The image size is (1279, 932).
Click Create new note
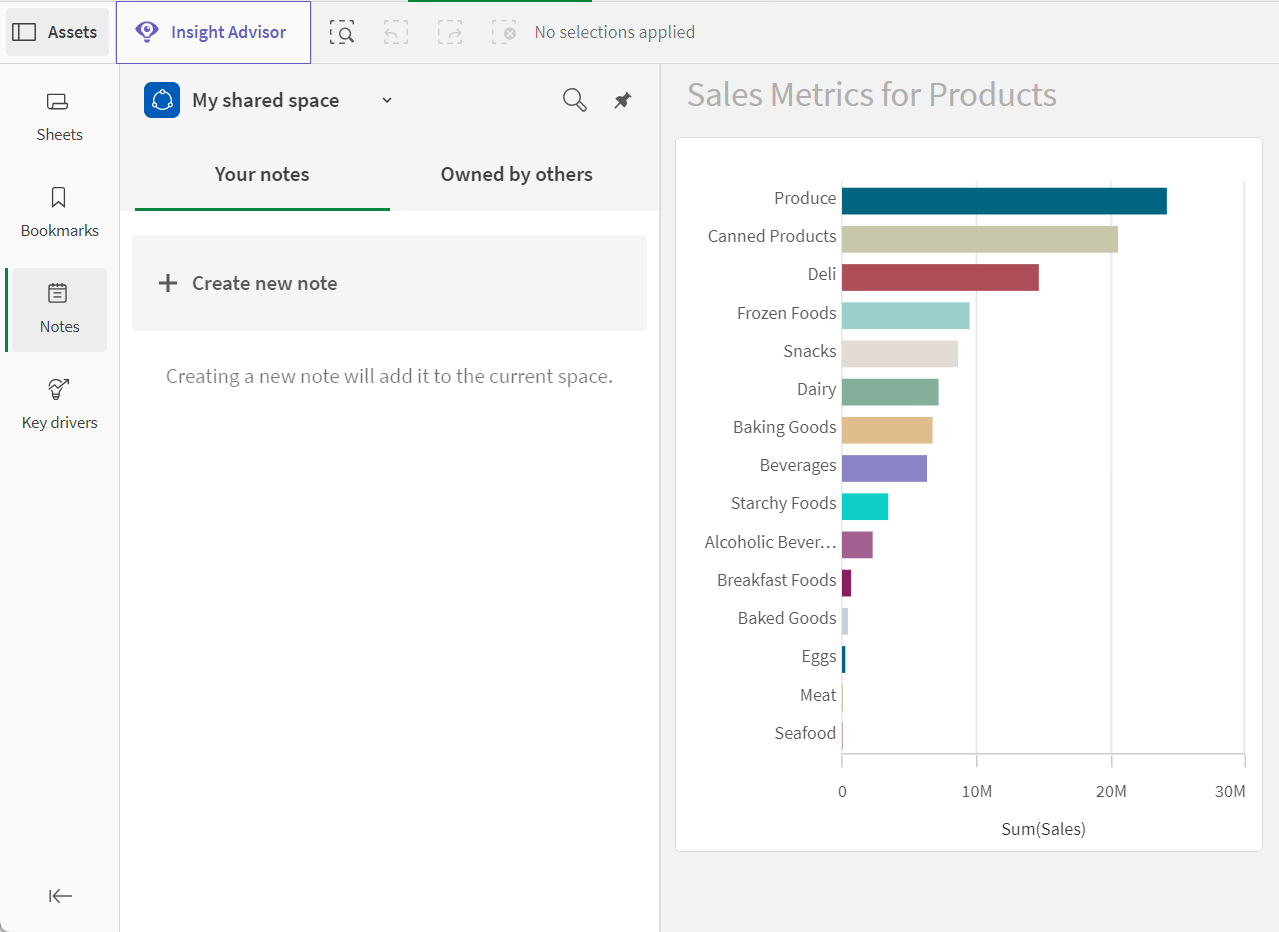[389, 283]
